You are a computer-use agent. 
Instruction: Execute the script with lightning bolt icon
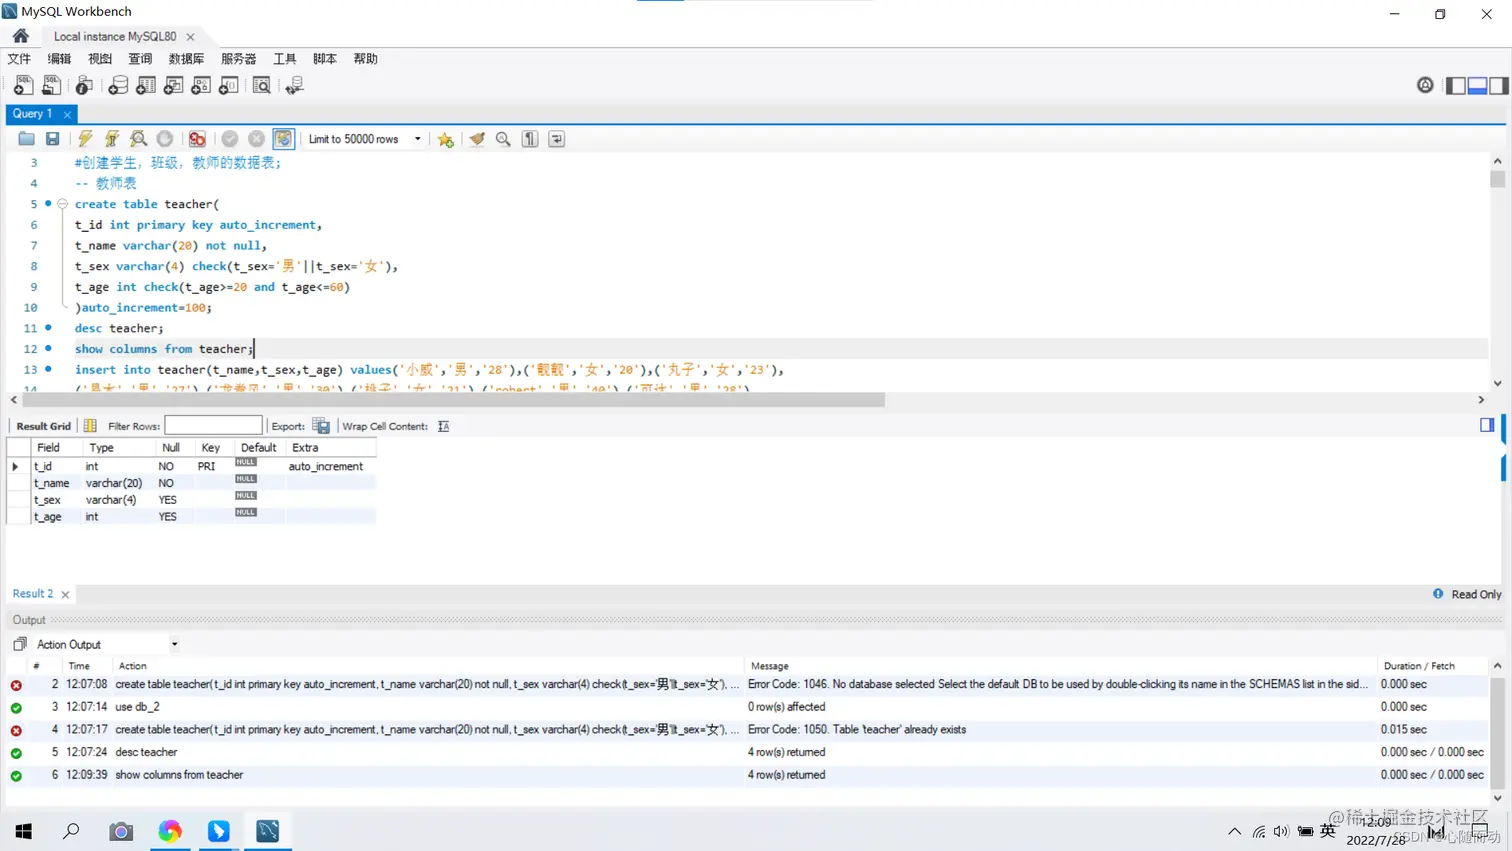pyautogui.click(x=85, y=139)
